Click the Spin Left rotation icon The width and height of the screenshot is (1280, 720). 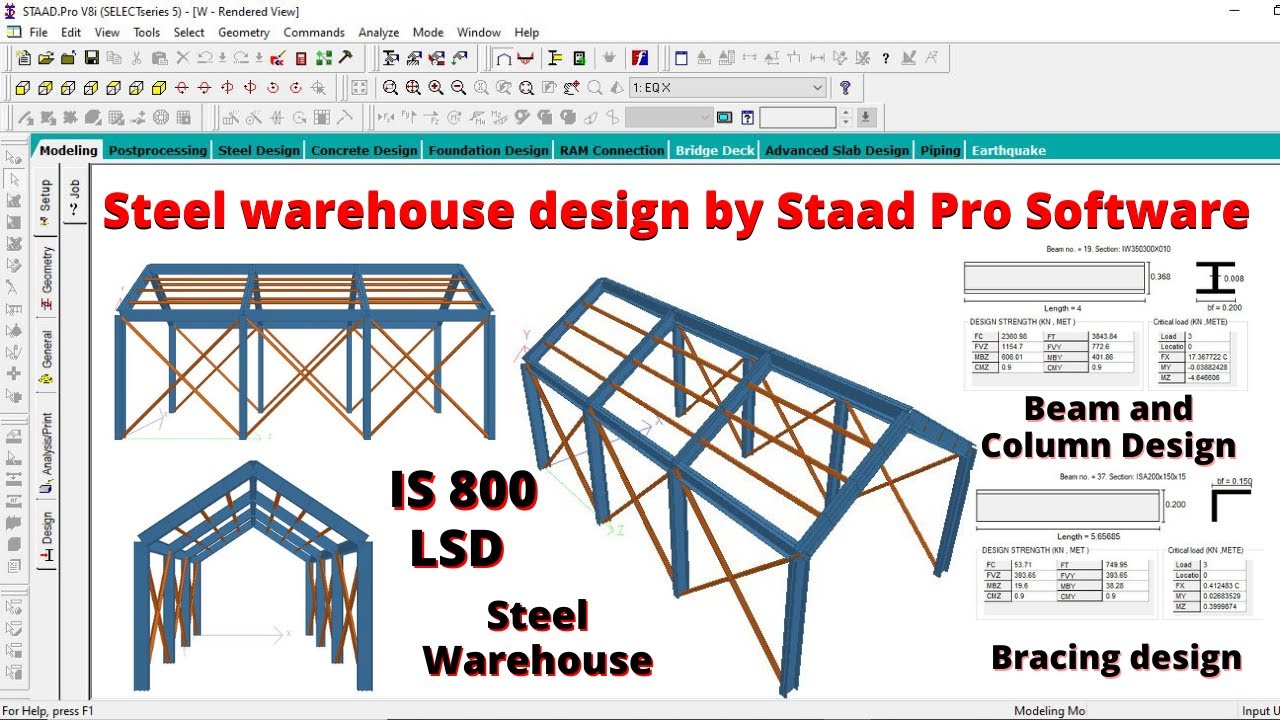point(273,88)
